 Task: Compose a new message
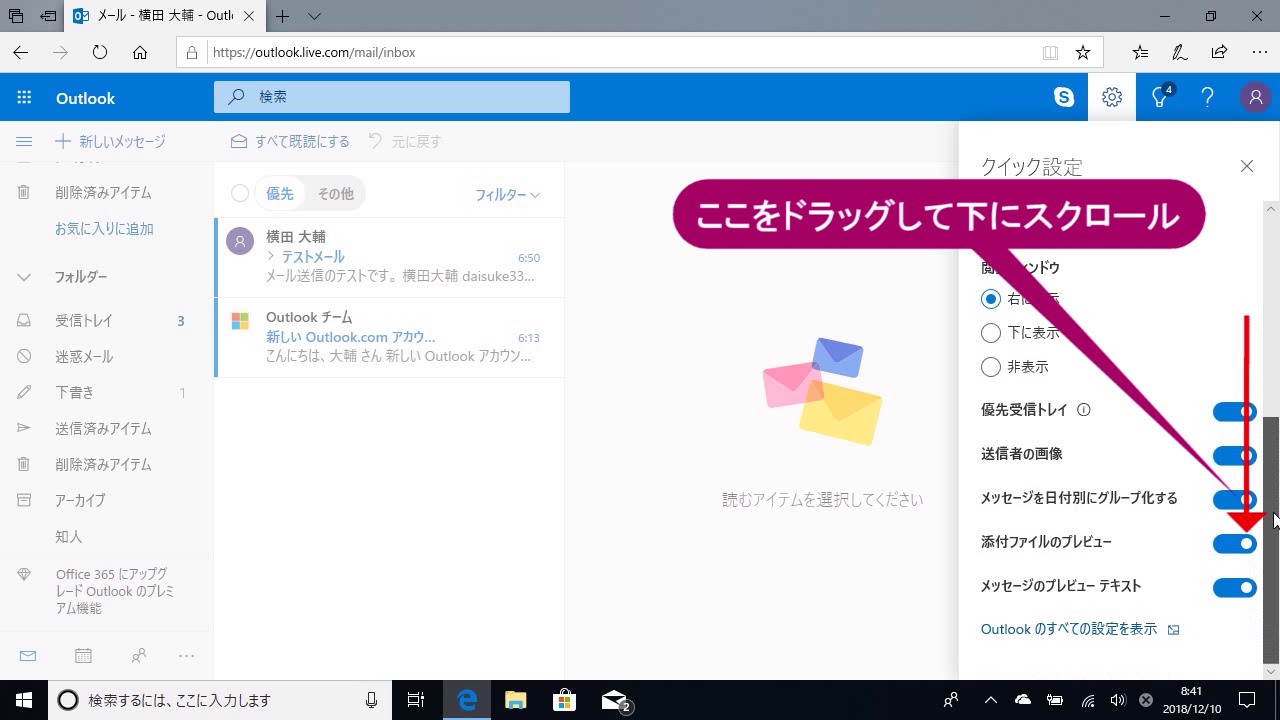click(110, 142)
